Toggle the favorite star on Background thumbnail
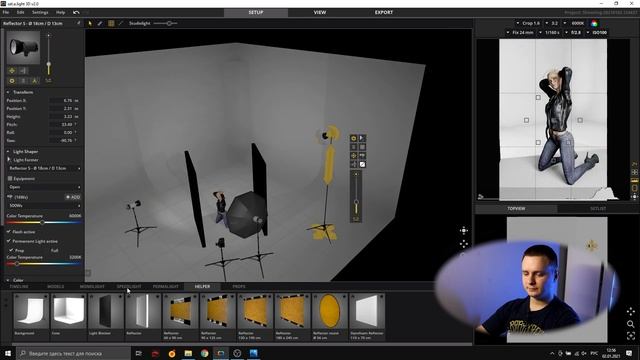 click(x=46, y=297)
